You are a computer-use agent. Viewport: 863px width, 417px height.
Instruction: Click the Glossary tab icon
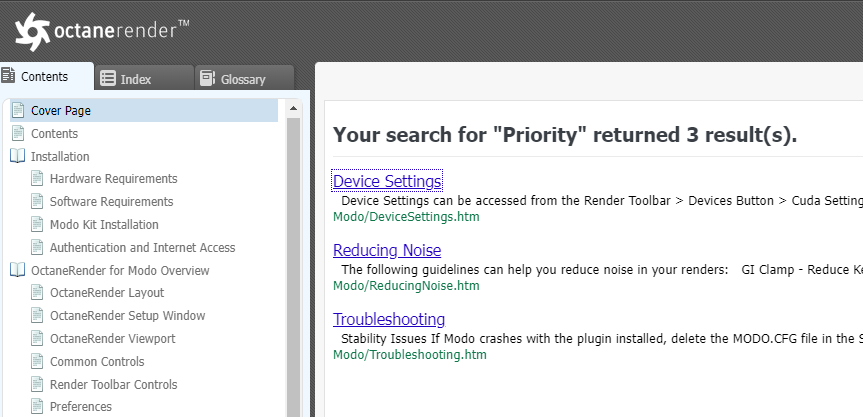[x=207, y=78]
